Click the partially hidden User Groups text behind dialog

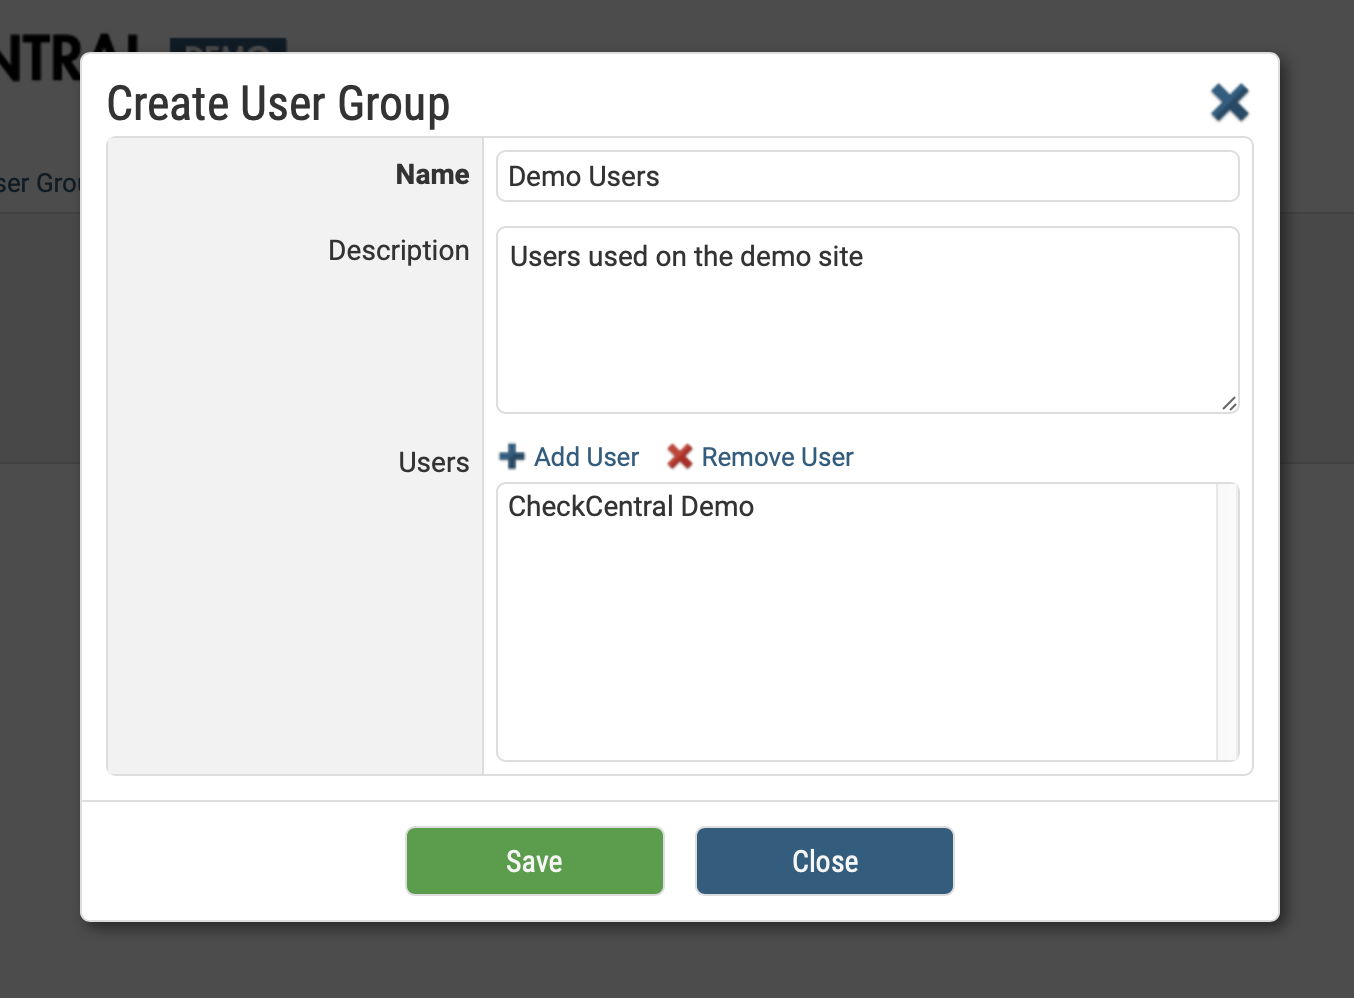tap(40, 184)
